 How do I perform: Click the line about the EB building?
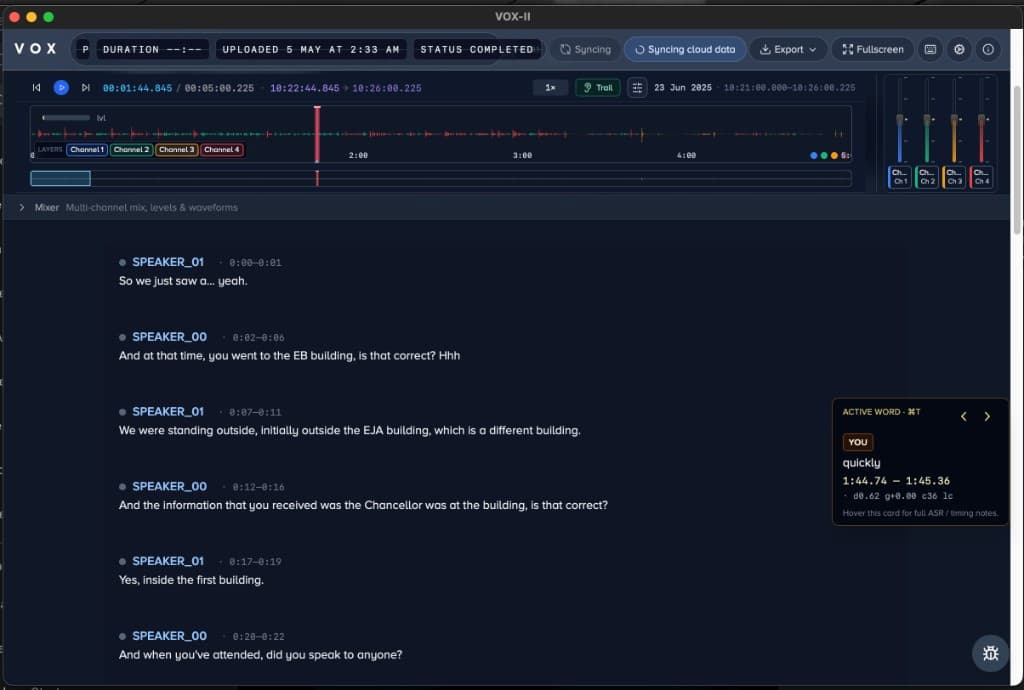pos(289,356)
